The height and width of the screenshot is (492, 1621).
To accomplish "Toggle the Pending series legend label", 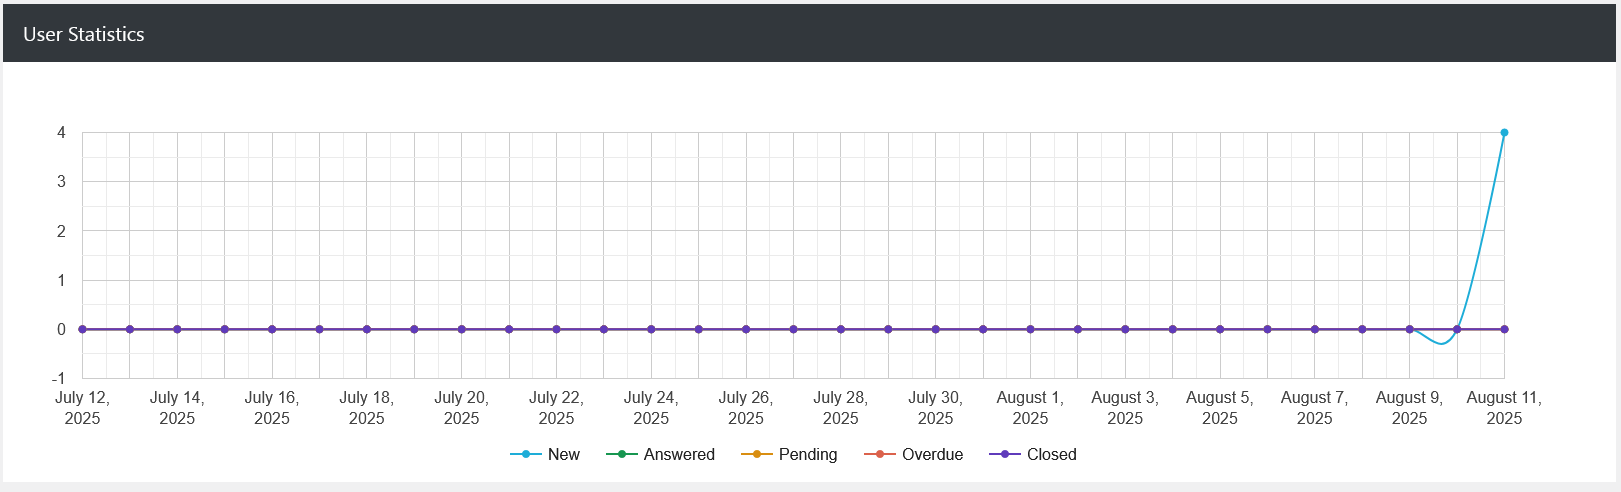I will [807, 454].
